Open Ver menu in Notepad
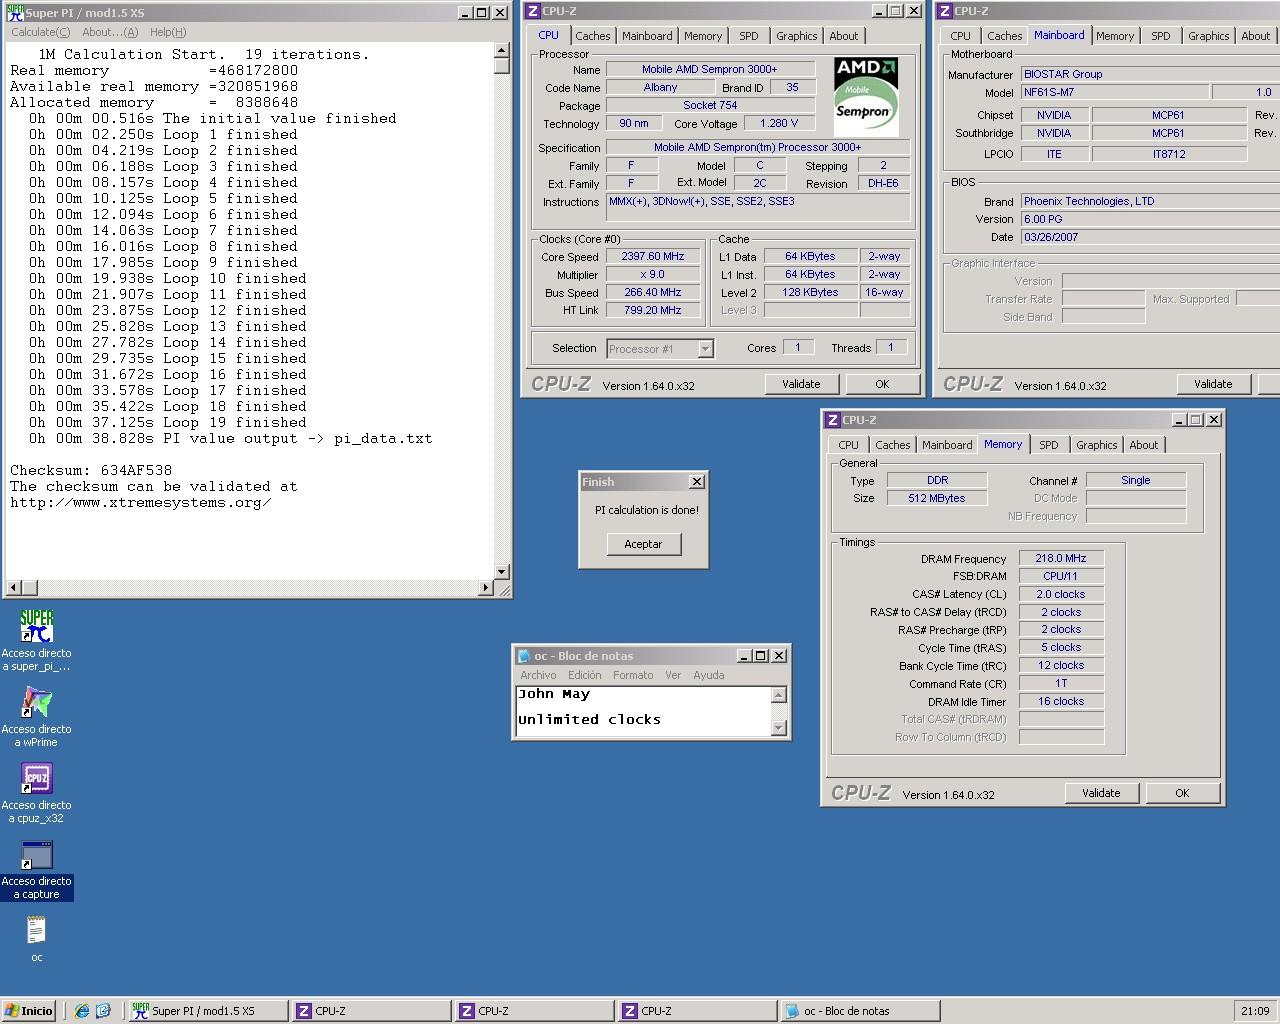The height and width of the screenshot is (1024, 1280). point(673,675)
